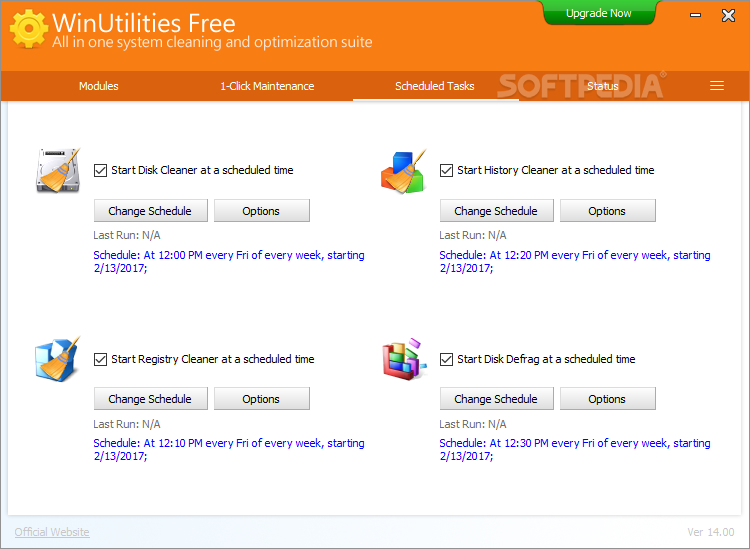
Task: Click Last Run: N/A under Registry Cleaner
Action: (x=127, y=424)
